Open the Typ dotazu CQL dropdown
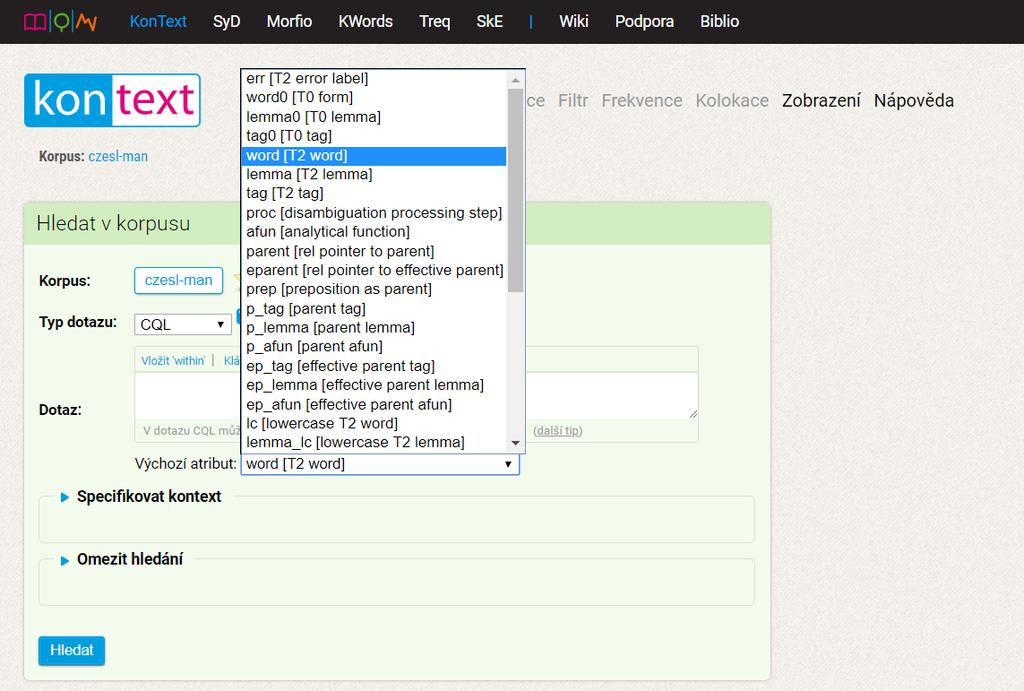Screen dimensions: 1024x691 coord(183,325)
